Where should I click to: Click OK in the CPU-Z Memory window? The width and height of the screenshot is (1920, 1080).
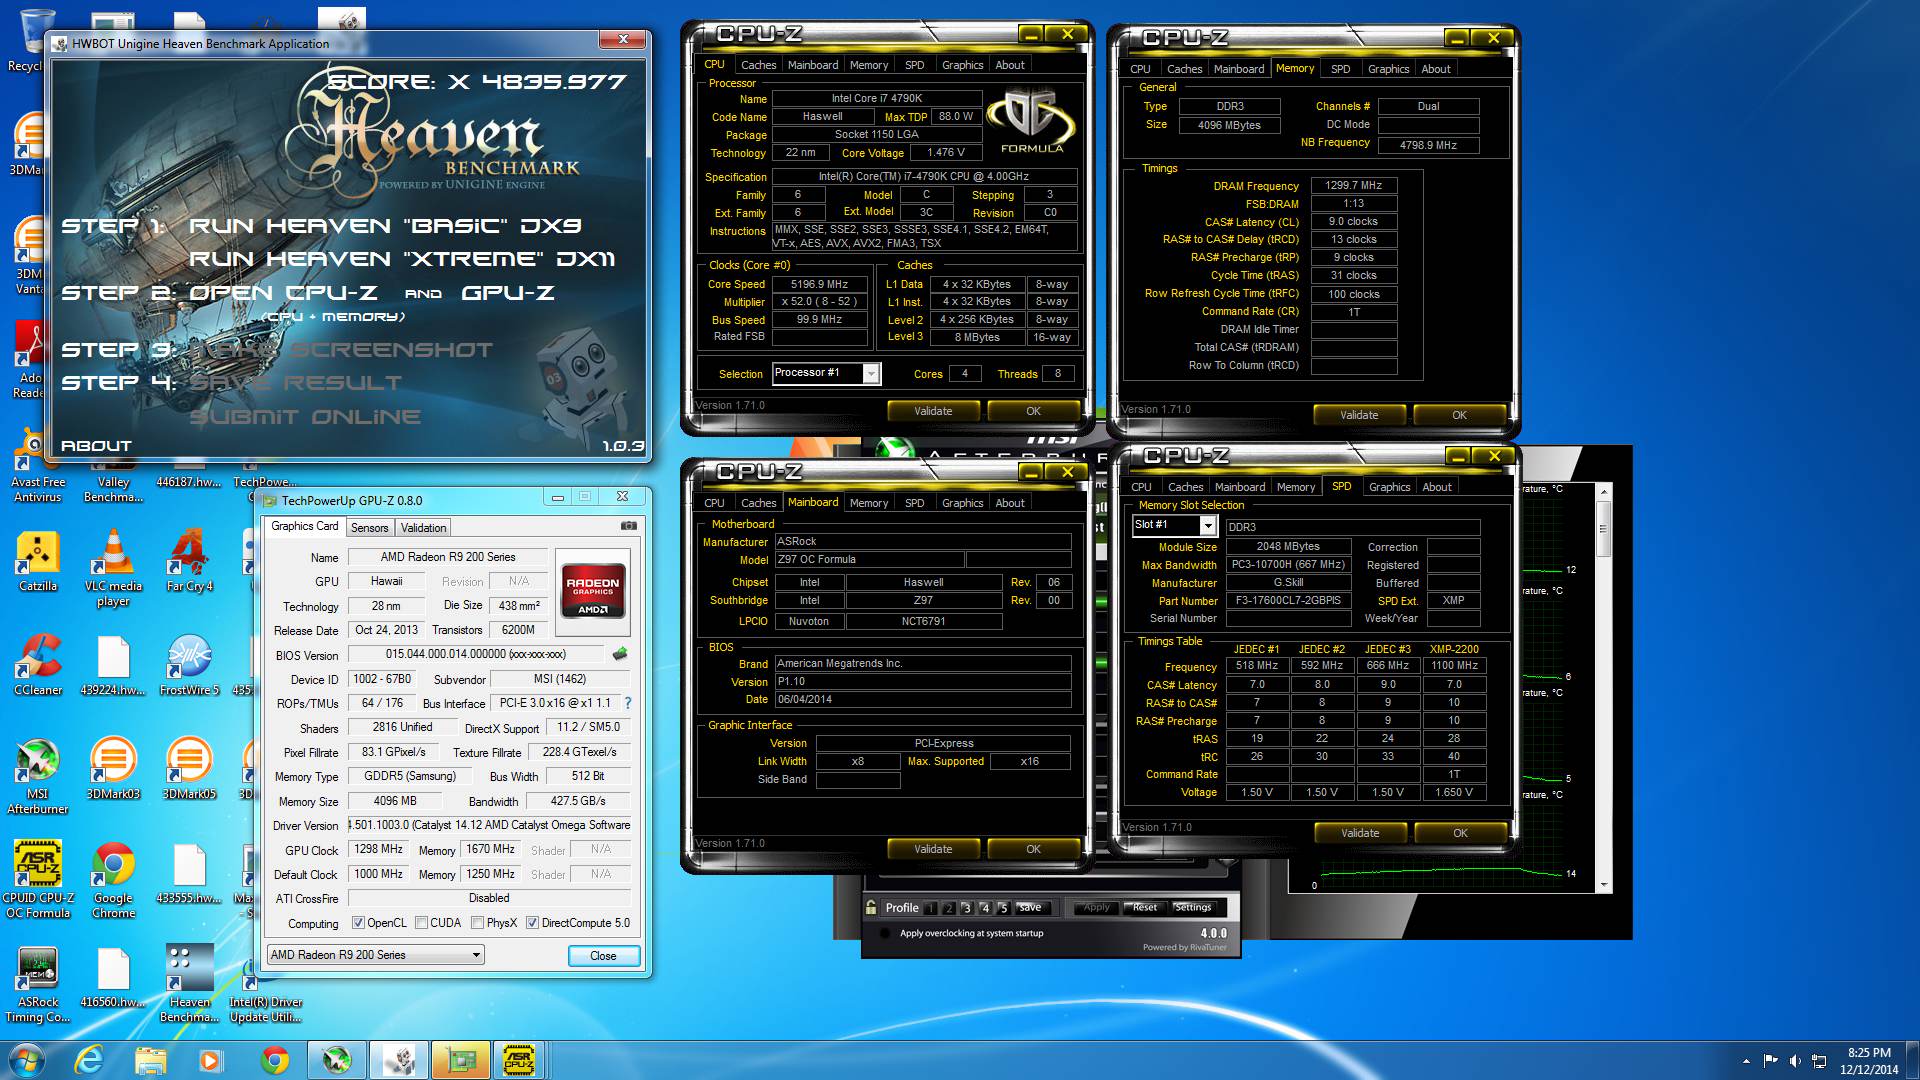(1459, 415)
